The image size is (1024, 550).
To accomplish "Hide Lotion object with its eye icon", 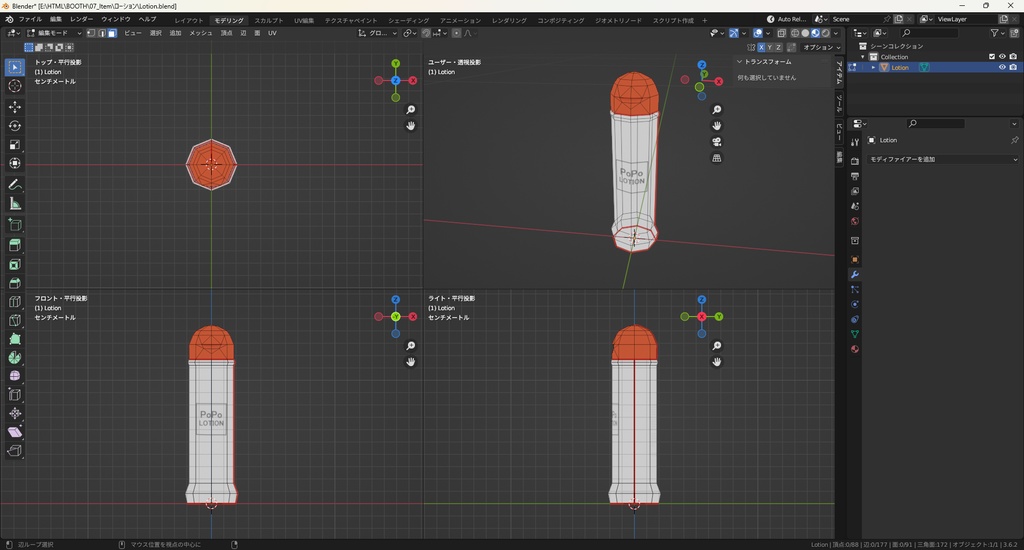I will pyautogui.click(x=1002, y=67).
